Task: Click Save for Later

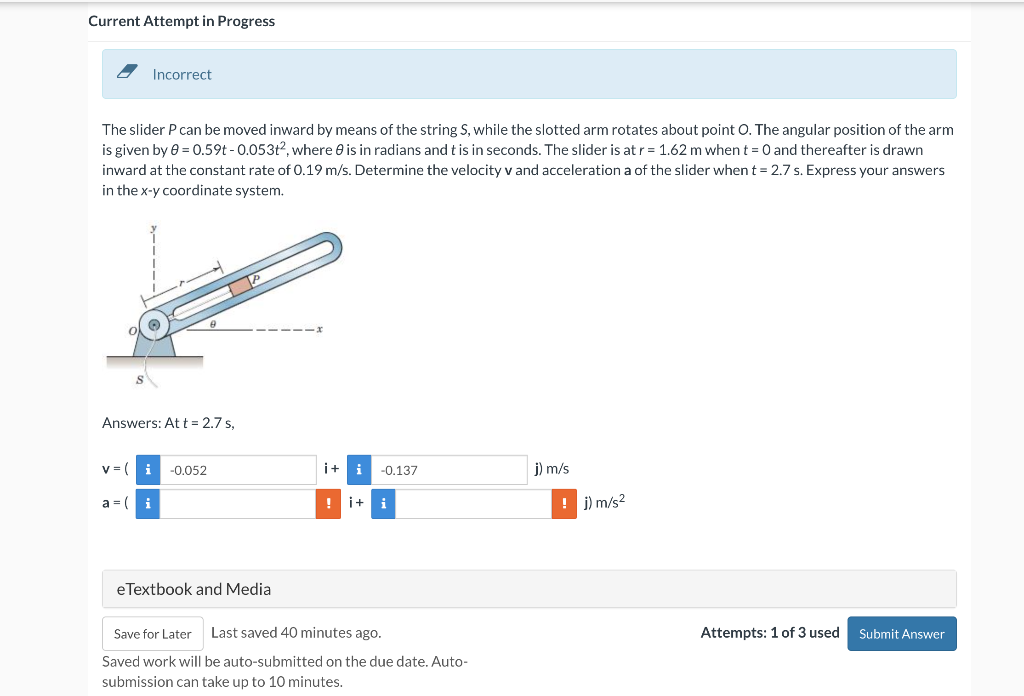Action: [152, 633]
